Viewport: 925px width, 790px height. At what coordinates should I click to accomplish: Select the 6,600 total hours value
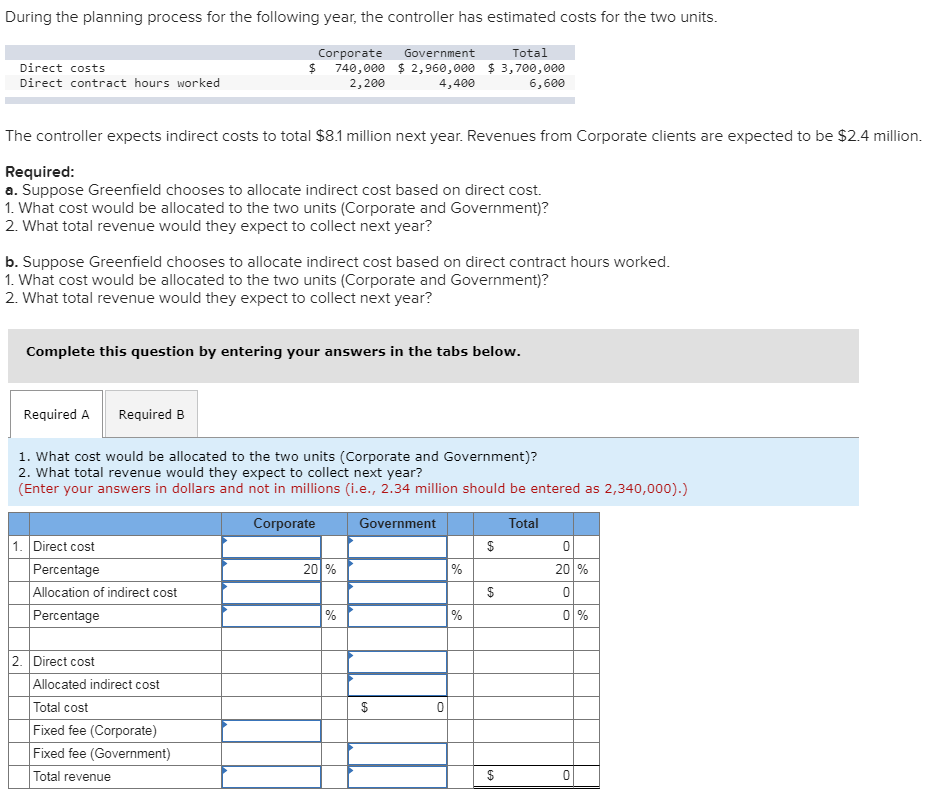coord(547,84)
